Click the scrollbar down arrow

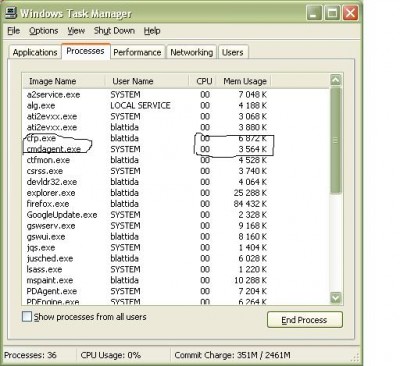(x=336, y=297)
